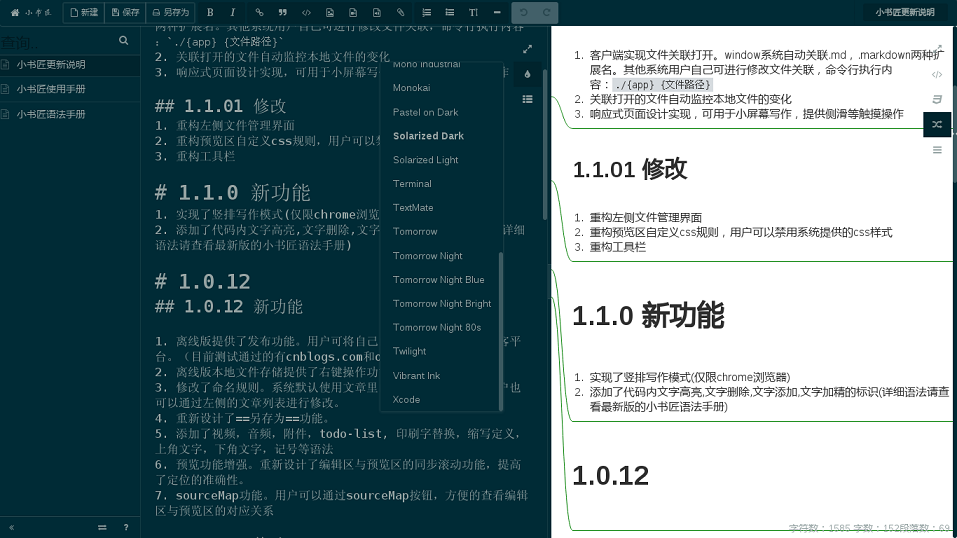
Task: Click the 1.0.12 heading in preview
Action: (610, 476)
